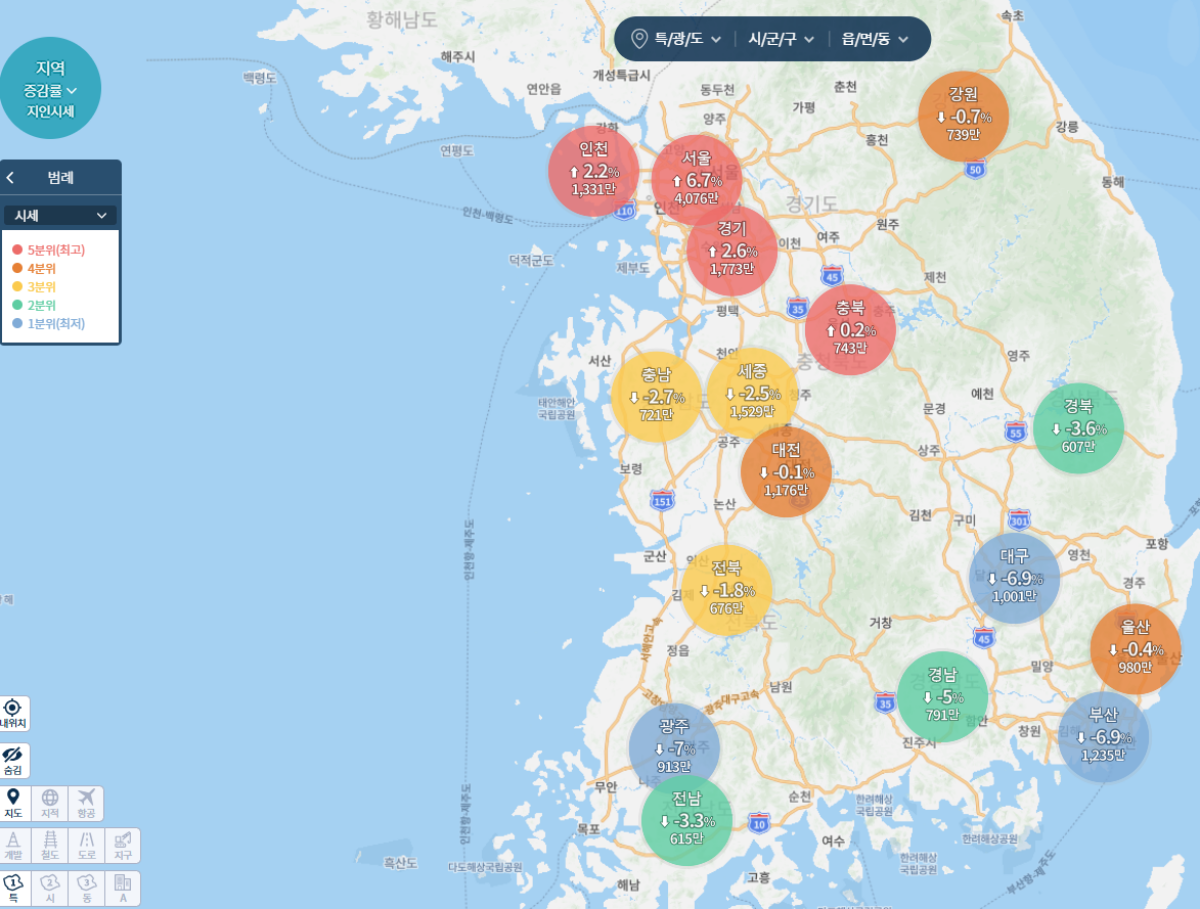Toggle 도로 road overlay
Image resolution: width=1200 pixels, height=909 pixels.
click(x=87, y=845)
